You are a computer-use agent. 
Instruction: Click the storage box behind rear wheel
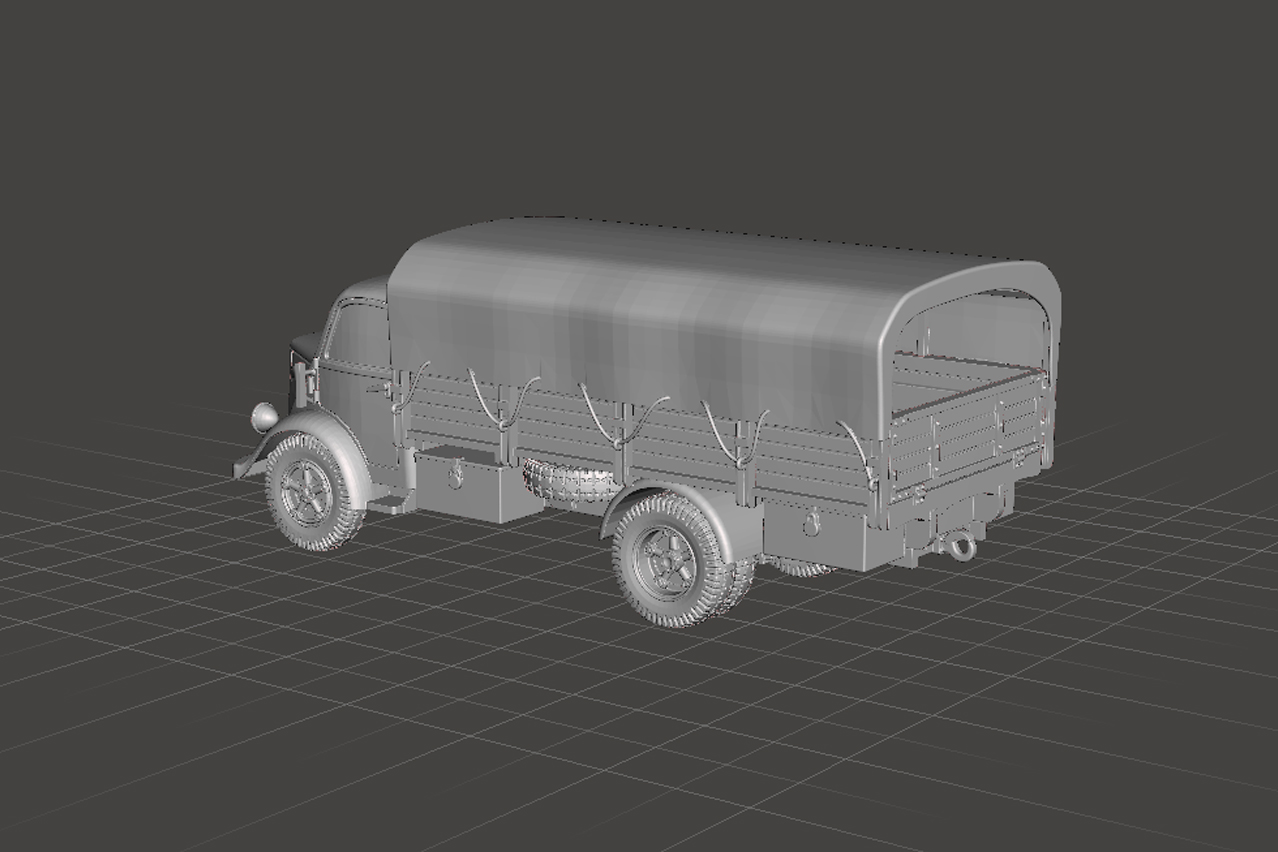pos(822,537)
